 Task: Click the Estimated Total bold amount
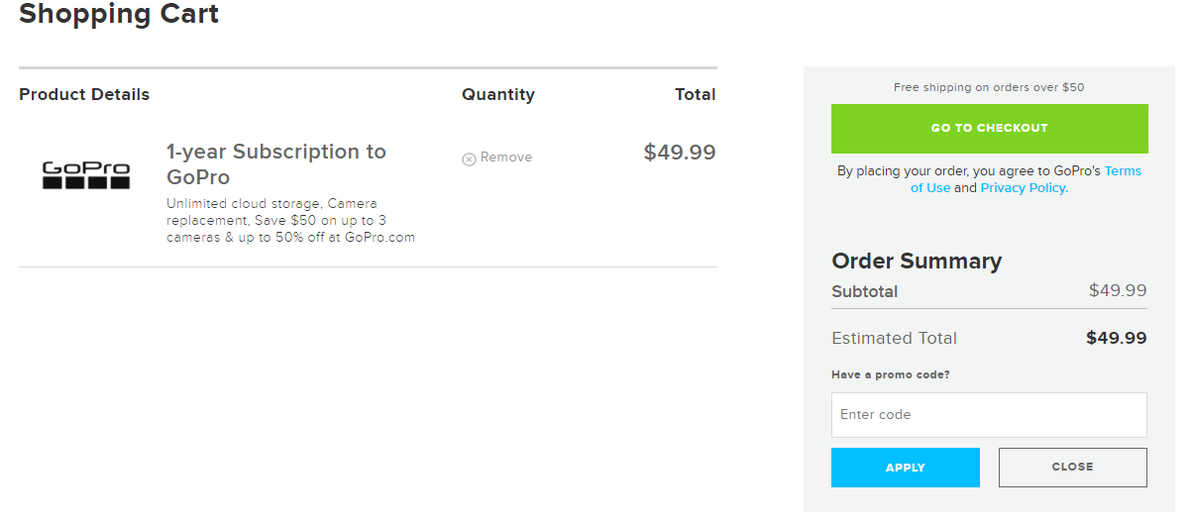pyautogui.click(x=1116, y=338)
